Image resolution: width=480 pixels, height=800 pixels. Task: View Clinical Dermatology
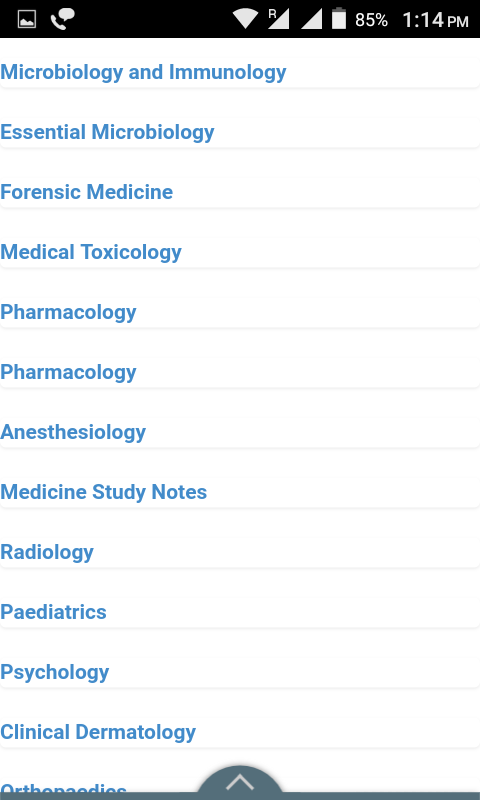tap(98, 732)
